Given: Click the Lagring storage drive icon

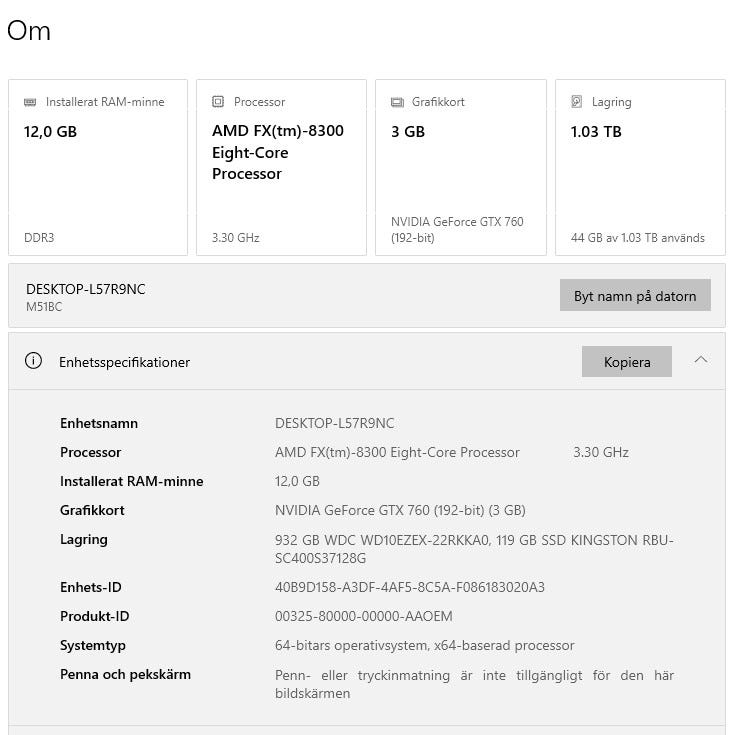Looking at the screenshot, I should pos(577,102).
